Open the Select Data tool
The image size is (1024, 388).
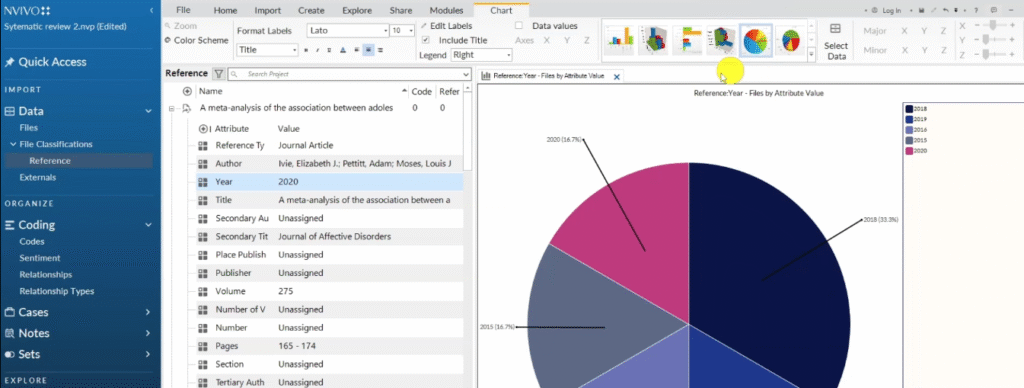[x=836, y=41]
